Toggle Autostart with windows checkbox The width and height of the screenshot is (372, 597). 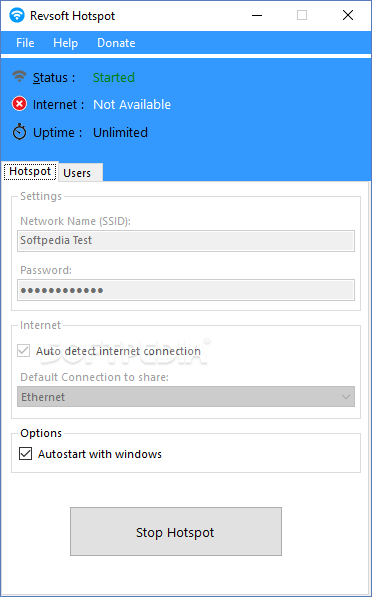point(26,454)
